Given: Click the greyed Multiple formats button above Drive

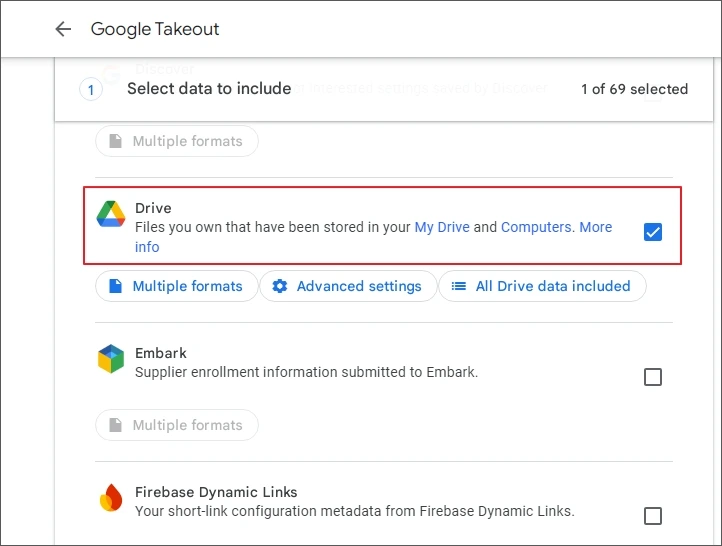Looking at the screenshot, I should [x=177, y=141].
